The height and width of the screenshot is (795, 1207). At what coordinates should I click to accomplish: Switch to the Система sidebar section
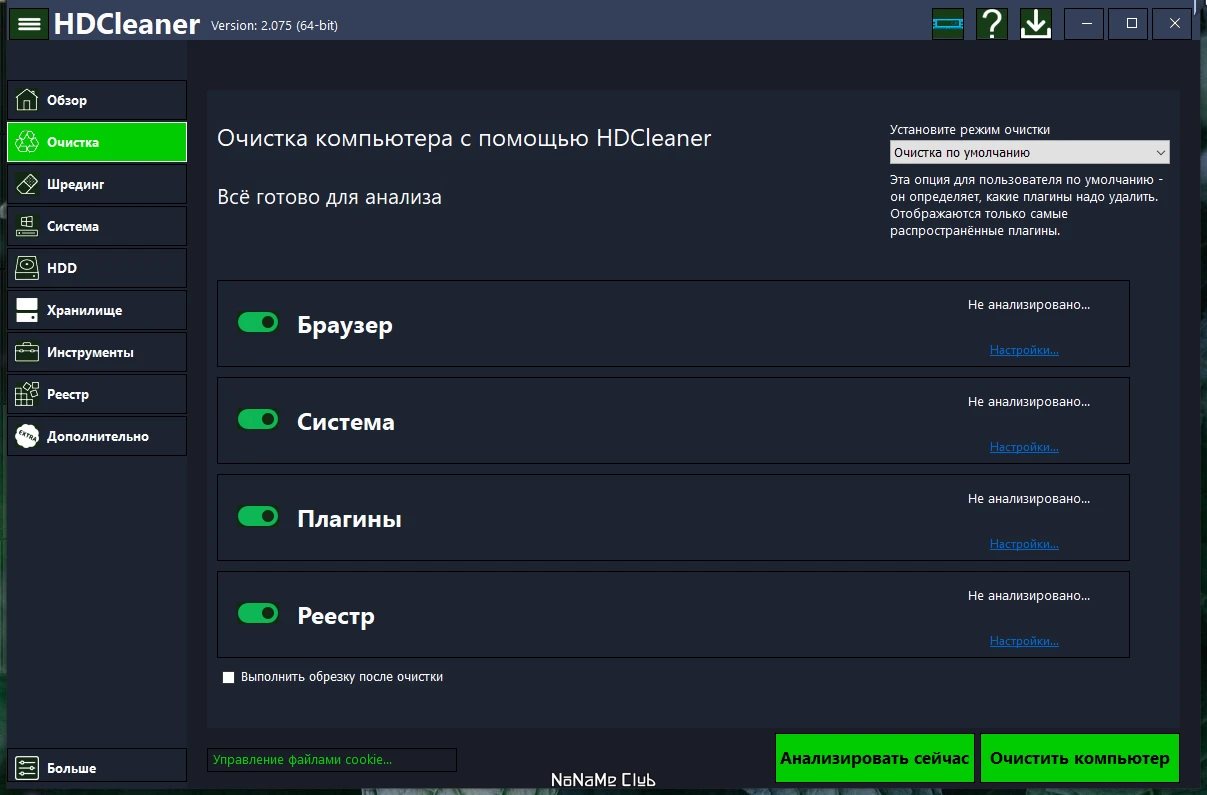tap(97, 226)
